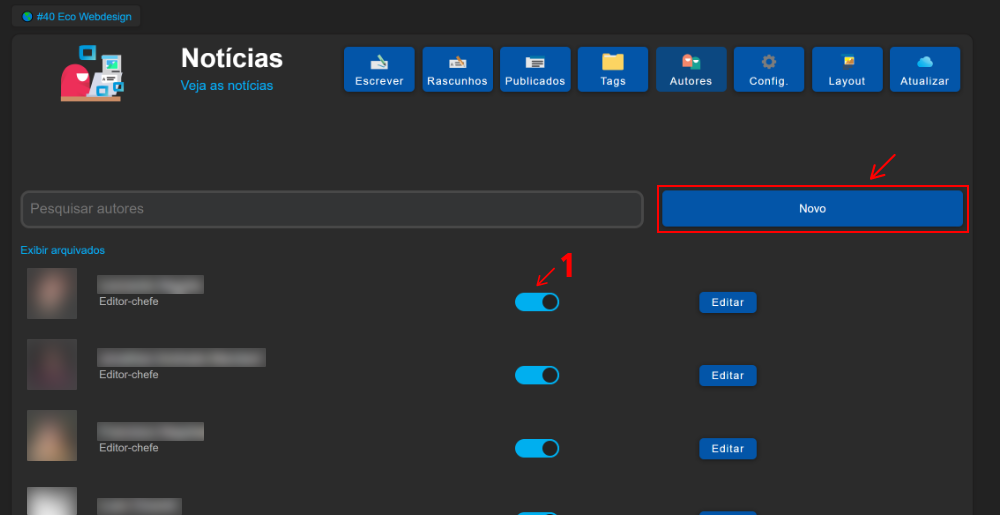Viewport: 1000px width, 515px height.
Task: Click the third author's avatar thumbnail
Action: click(52, 435)
